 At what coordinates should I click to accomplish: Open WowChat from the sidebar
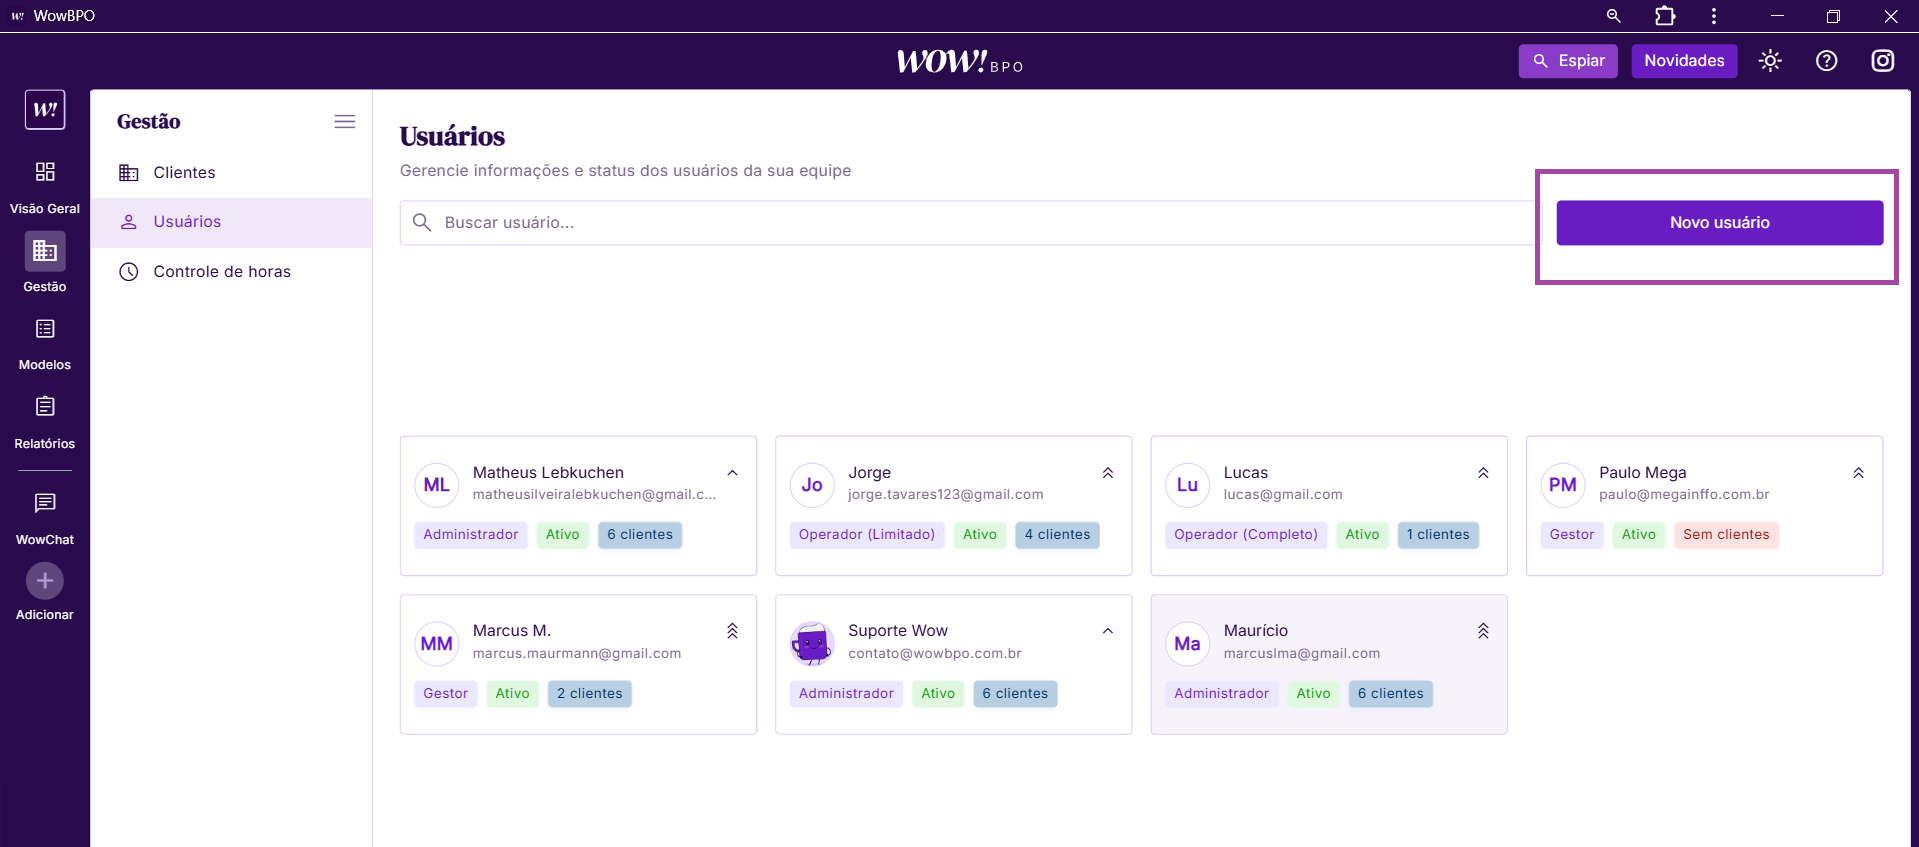point(45,503)
